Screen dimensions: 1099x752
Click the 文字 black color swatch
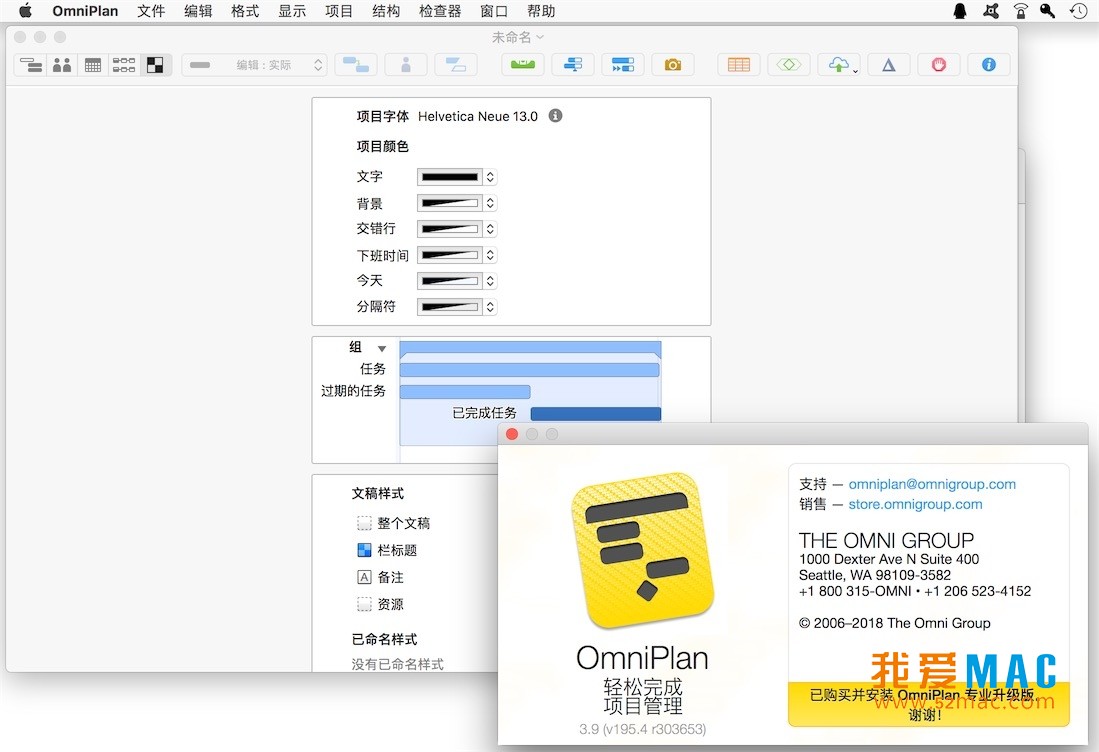point(449,177)
